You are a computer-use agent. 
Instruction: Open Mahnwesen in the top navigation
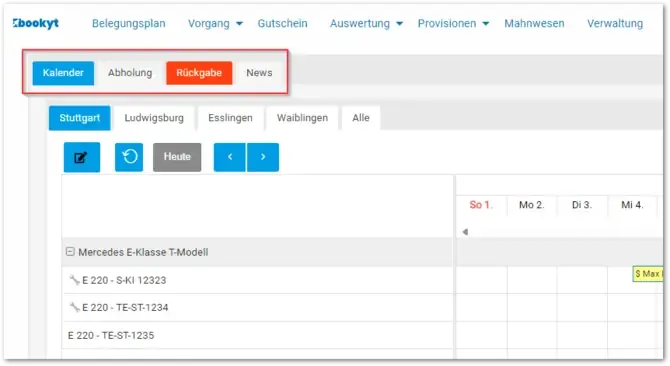tap(534, 23)
